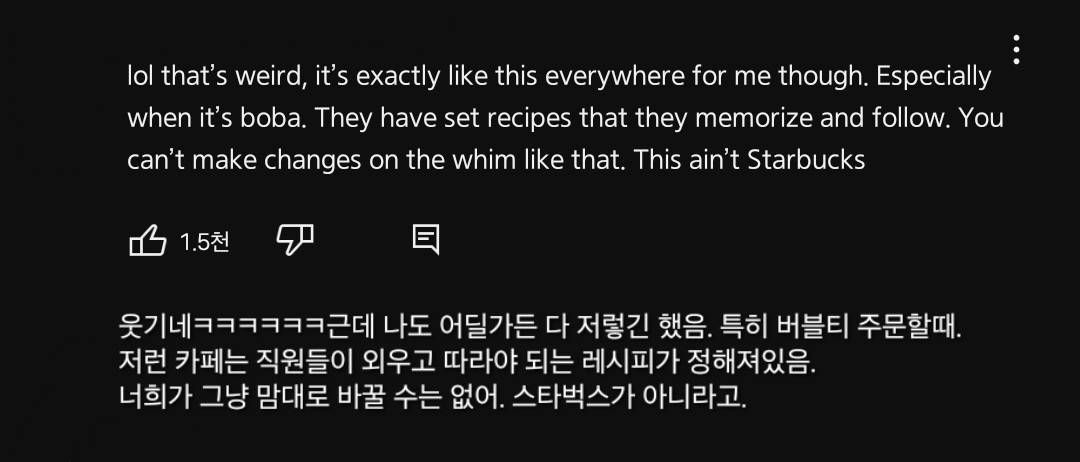1080x462 pixels.
Task: Like the comment with thumbs-up icon
Action: click(x=148, y=240)
